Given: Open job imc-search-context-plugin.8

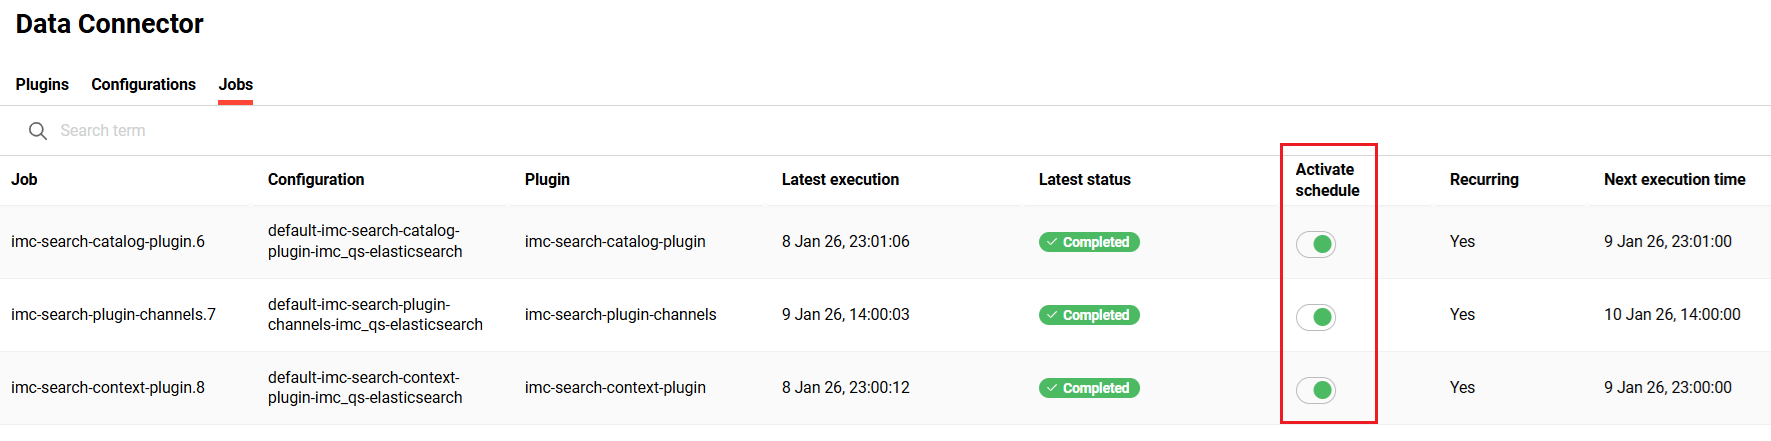Looking at the screenshot, I should click(108, 388).
